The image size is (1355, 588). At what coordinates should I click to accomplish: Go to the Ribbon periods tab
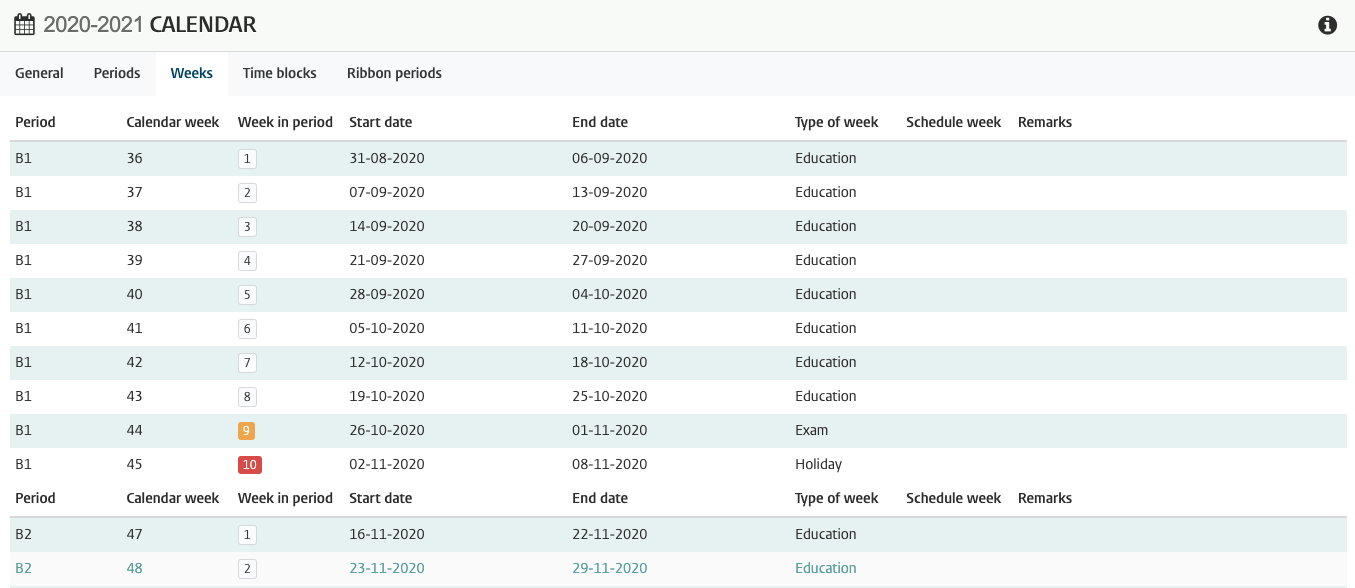394,73
